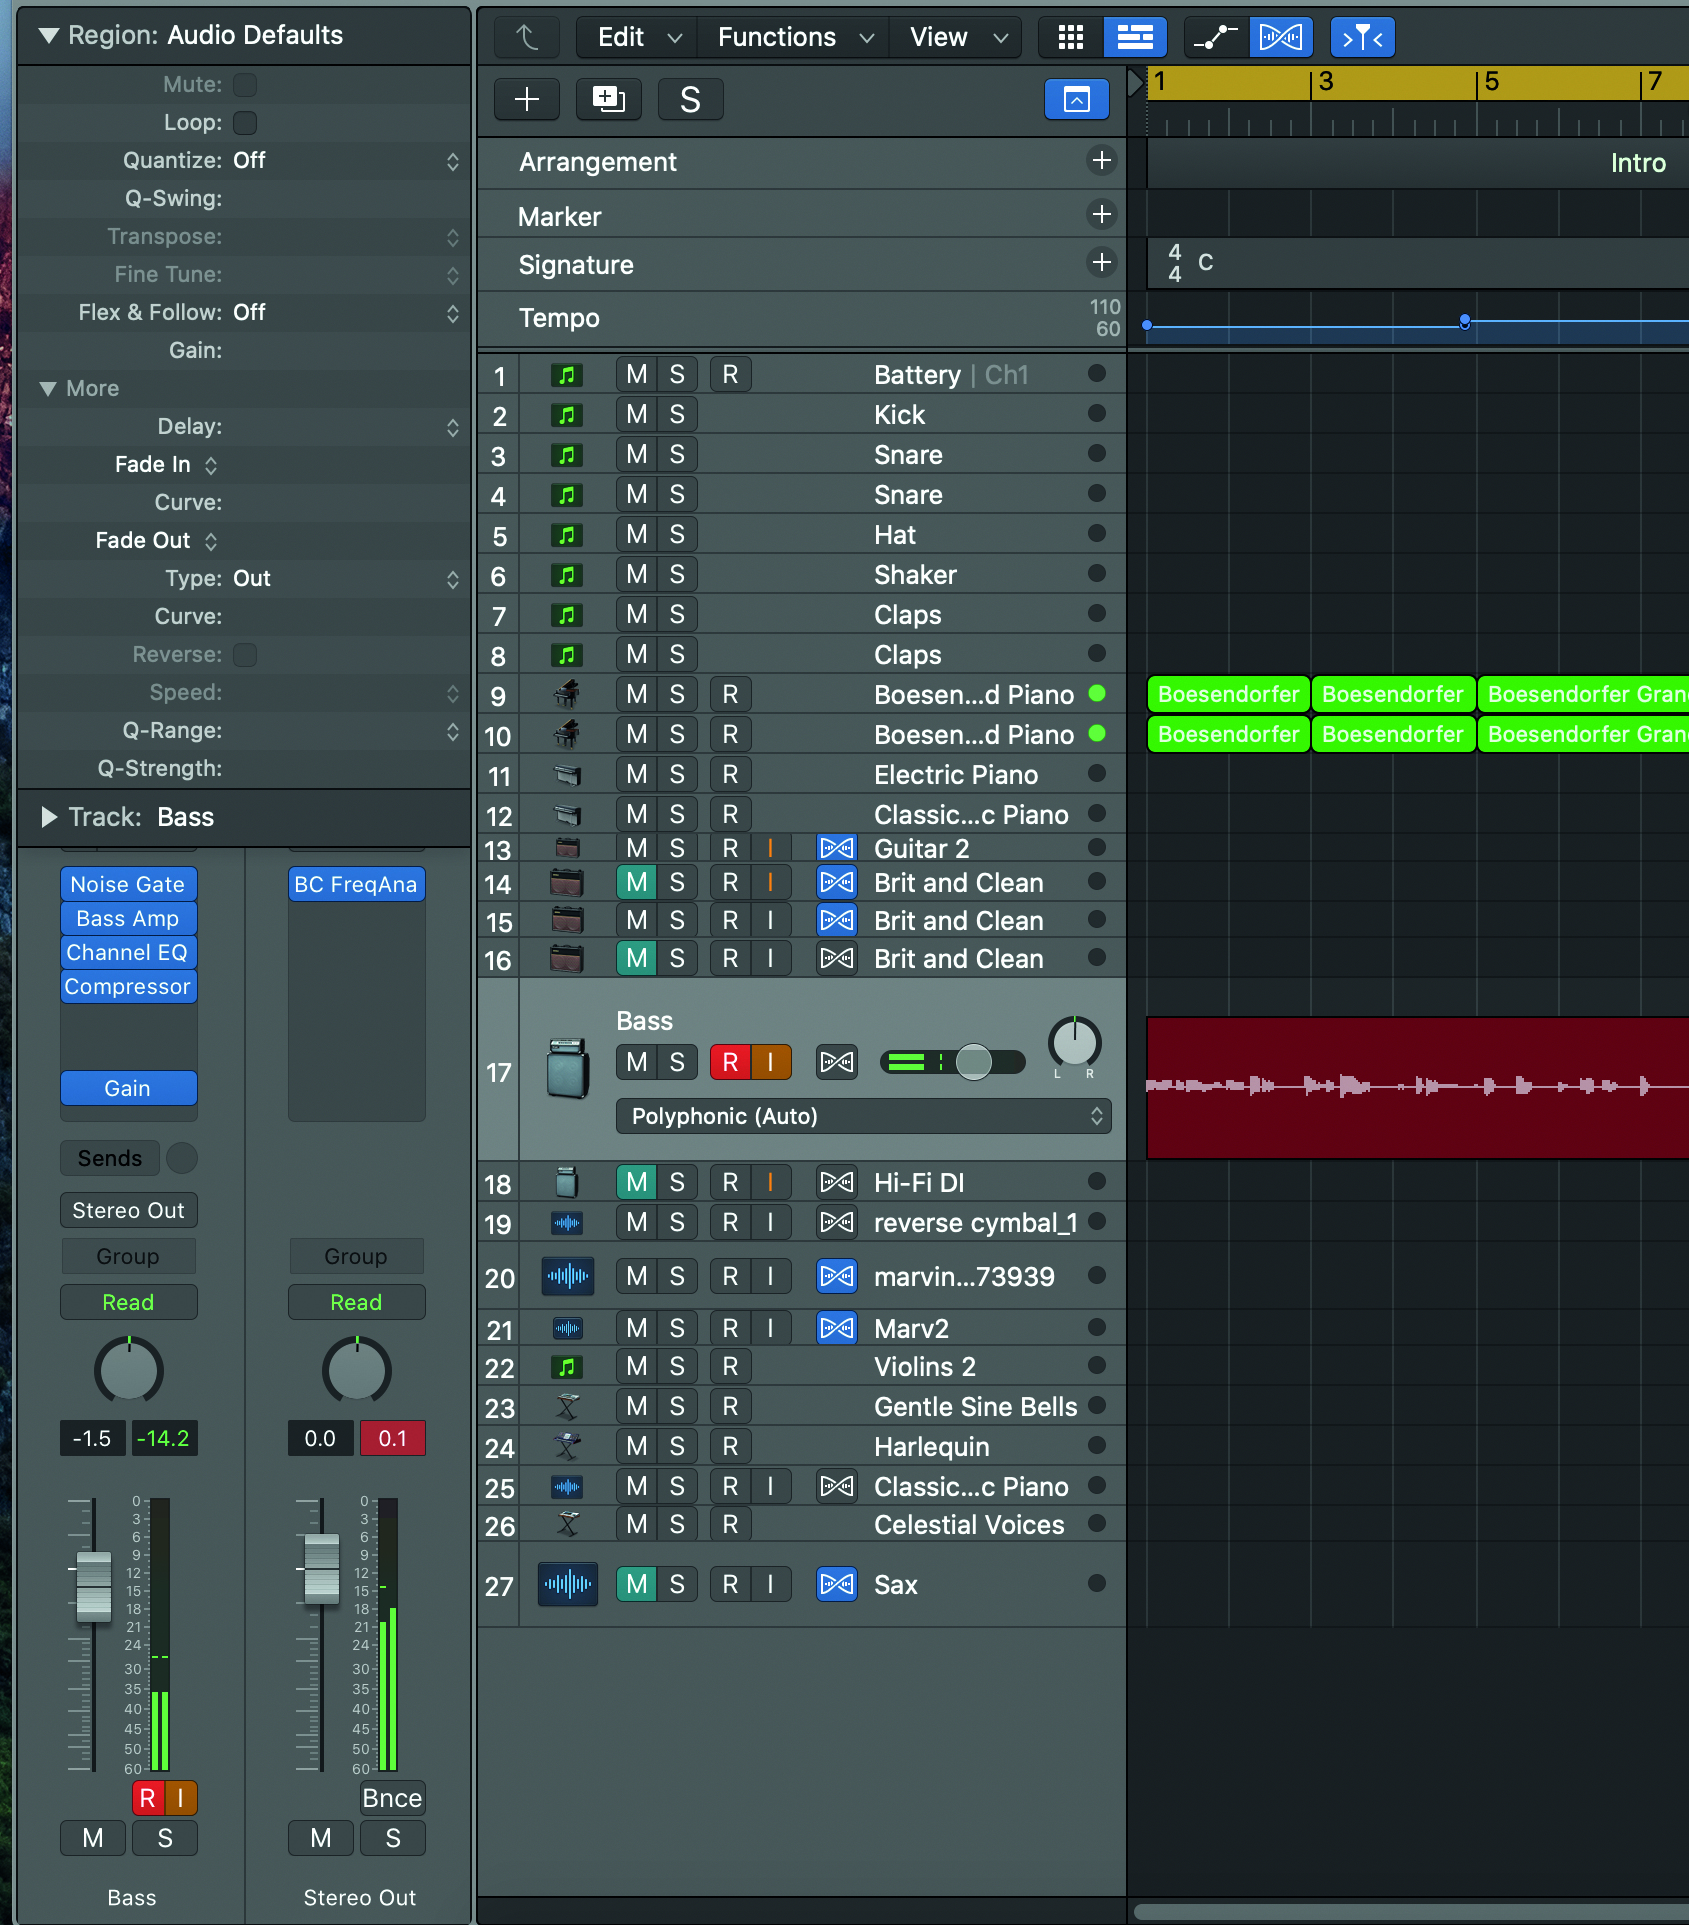1689x1925 pixels.
Task: Click the marvin...73939 track waveform icon
Action: (567, 1276)
